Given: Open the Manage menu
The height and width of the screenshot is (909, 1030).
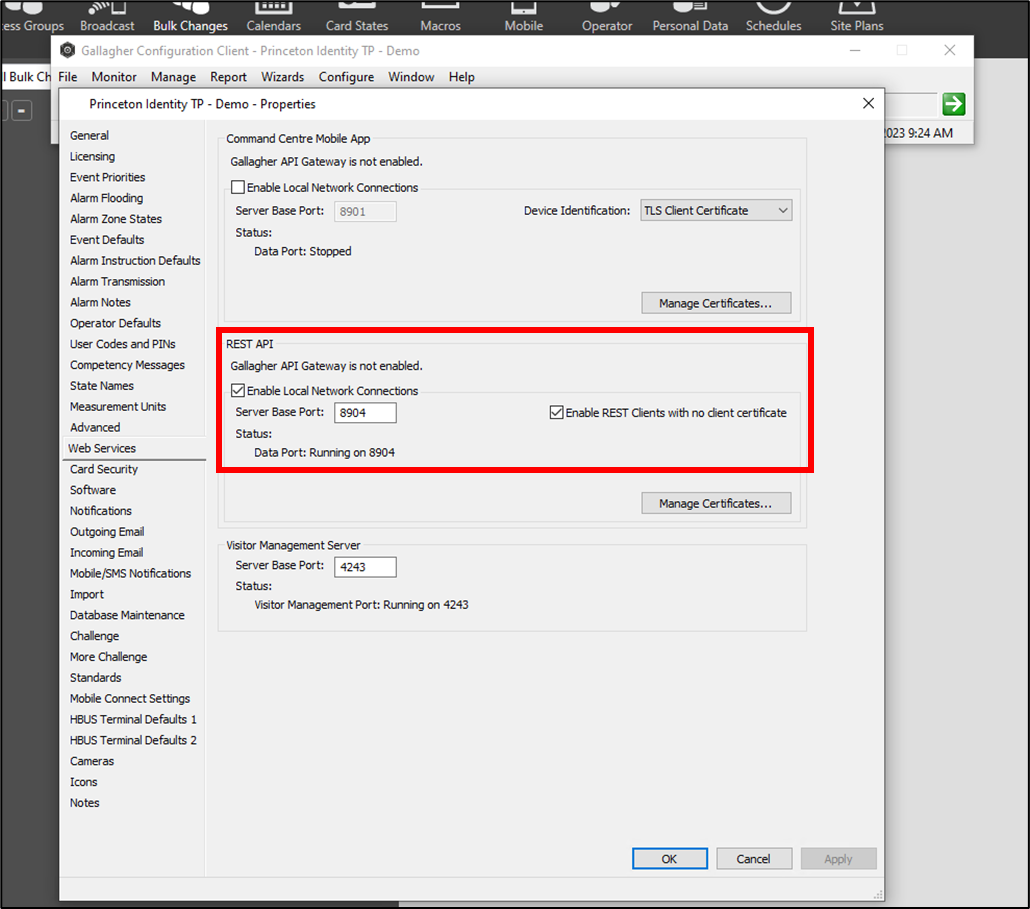Looking at the screenshot, I should pyautogui.click(x=173, y=77).
